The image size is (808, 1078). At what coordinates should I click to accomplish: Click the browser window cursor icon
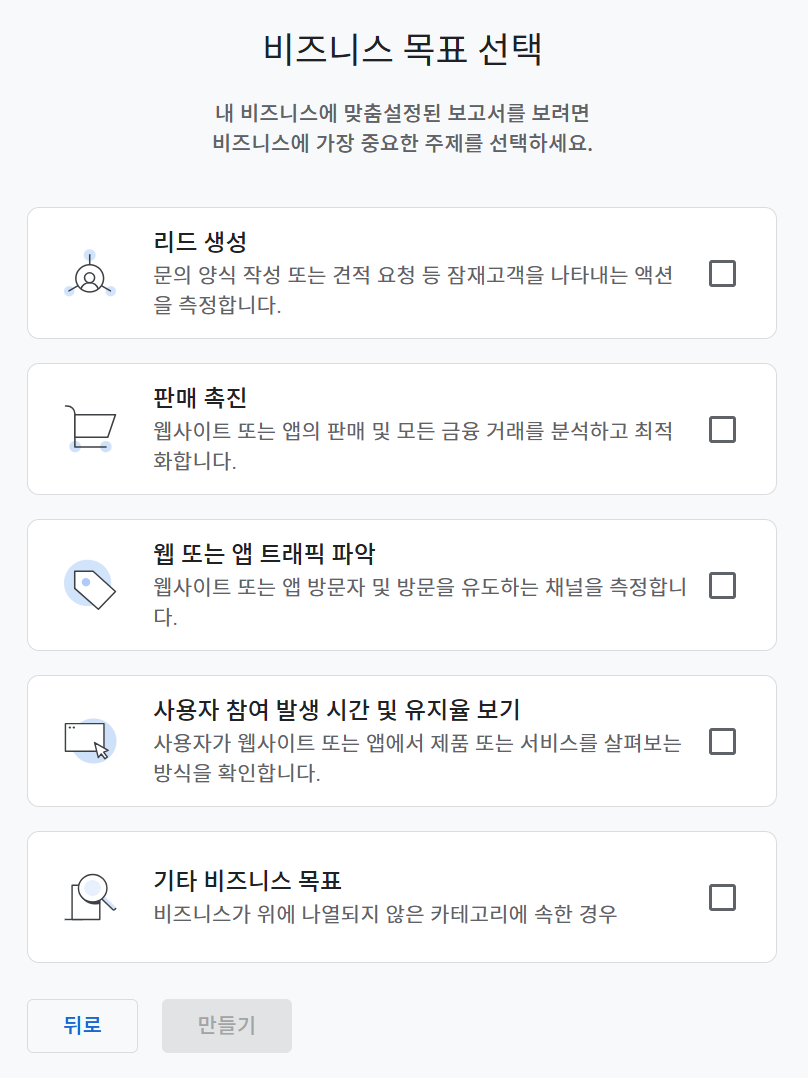pos(90,741)
